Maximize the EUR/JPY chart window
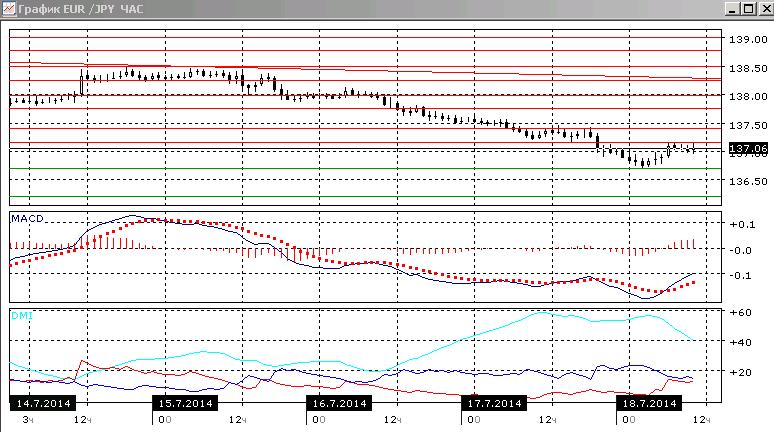The height and width of the screenshot is (432, 774). click(x=749, y=9)
